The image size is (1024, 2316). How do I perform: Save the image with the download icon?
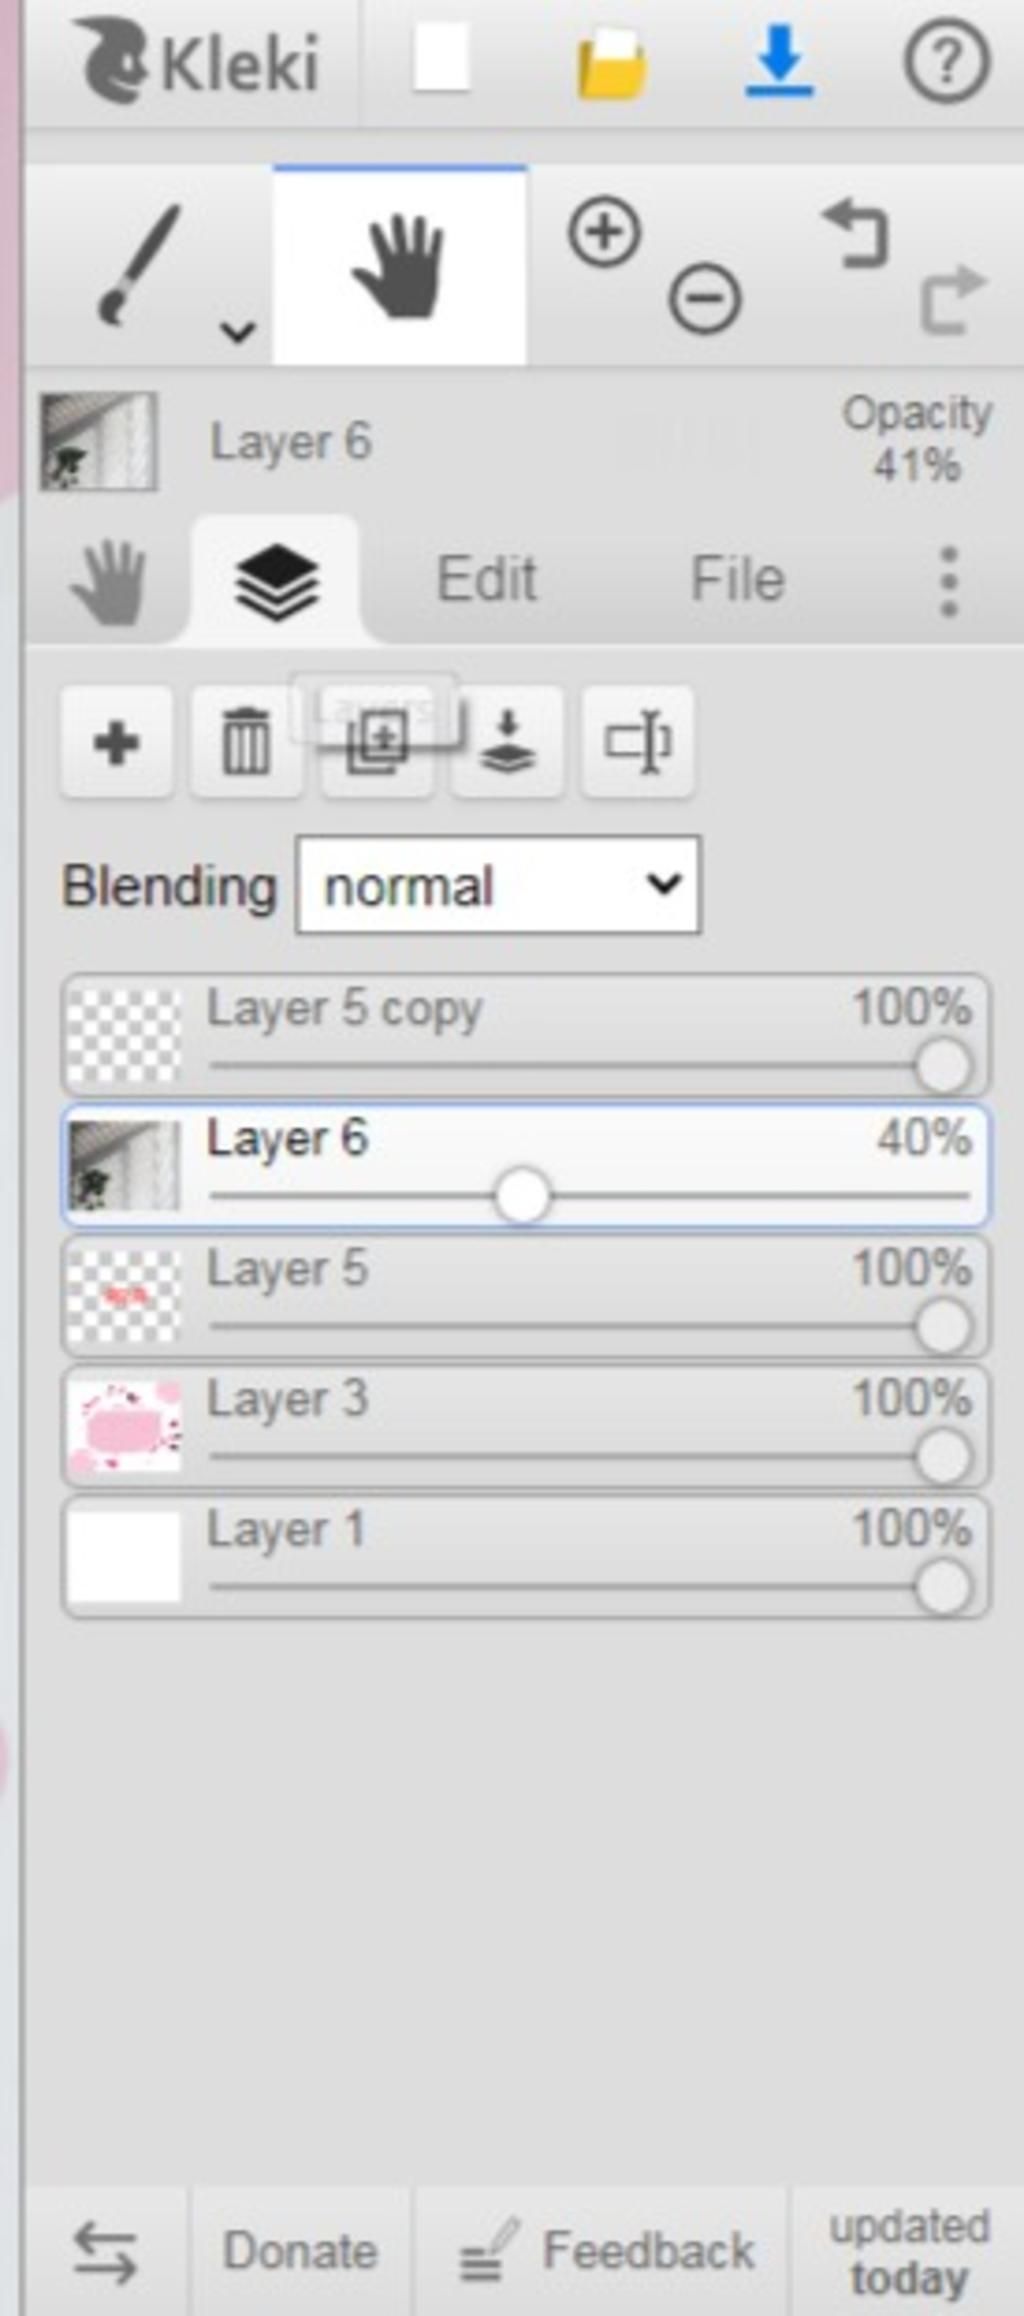point(779,62)
